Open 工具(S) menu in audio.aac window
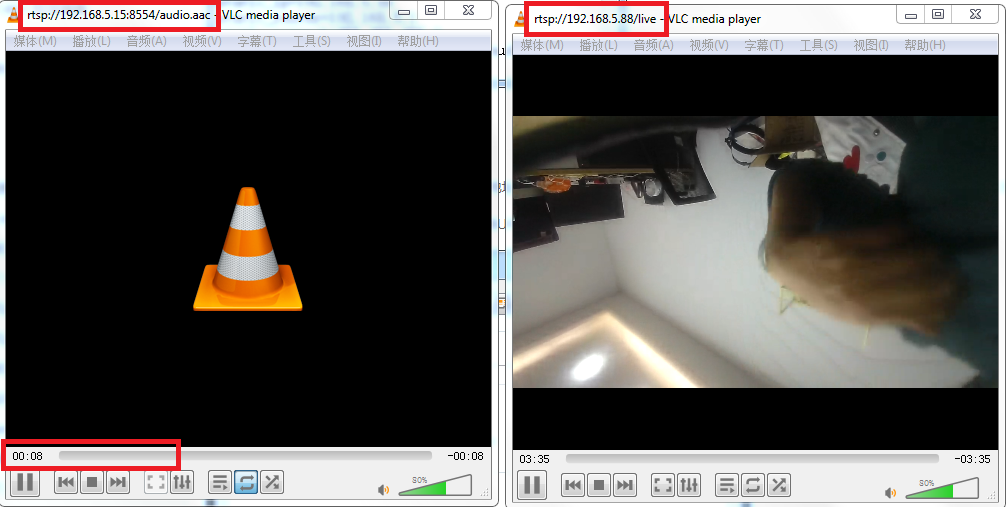The image size is (1006, 507). [x=312, y=41]
